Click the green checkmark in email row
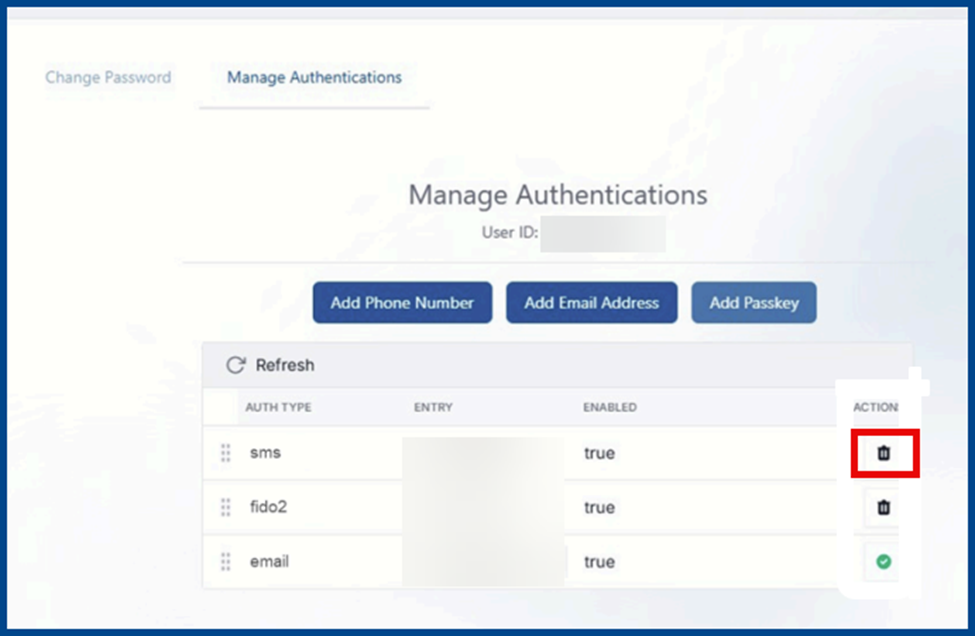 (883, 562)
